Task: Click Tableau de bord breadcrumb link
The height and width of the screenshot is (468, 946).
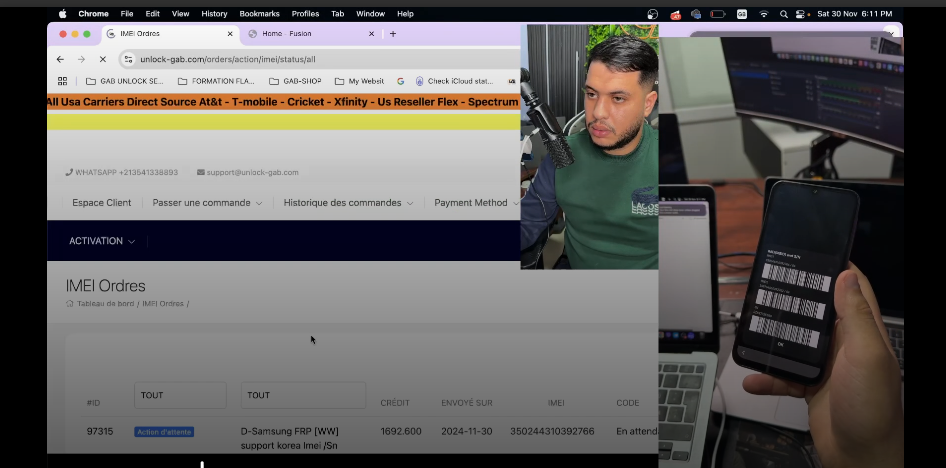Action: (x=106, y=304)
